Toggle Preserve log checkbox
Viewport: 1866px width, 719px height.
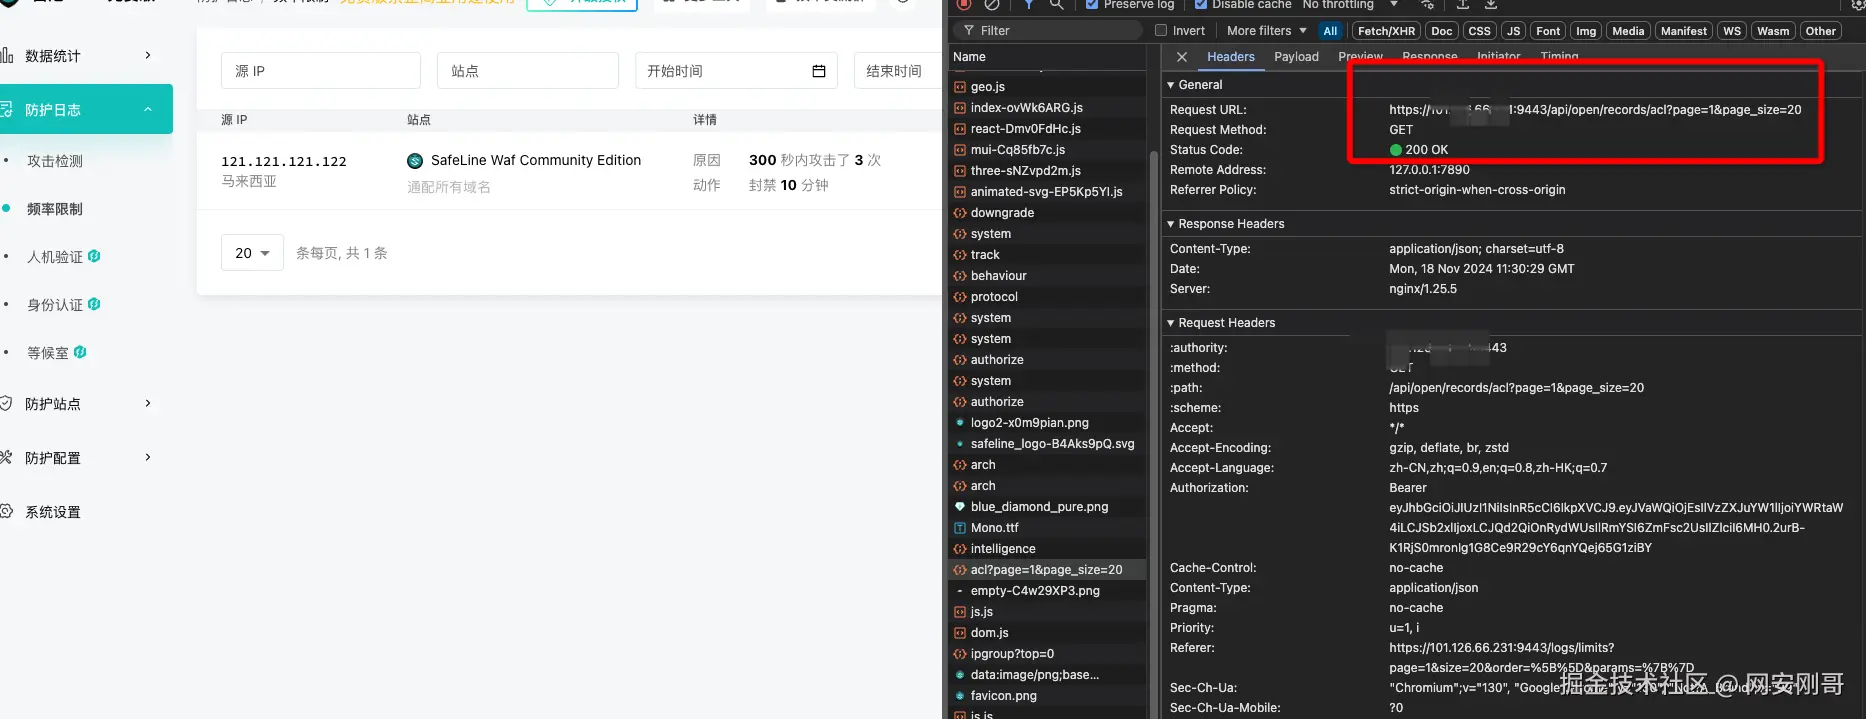[1092, 4]
